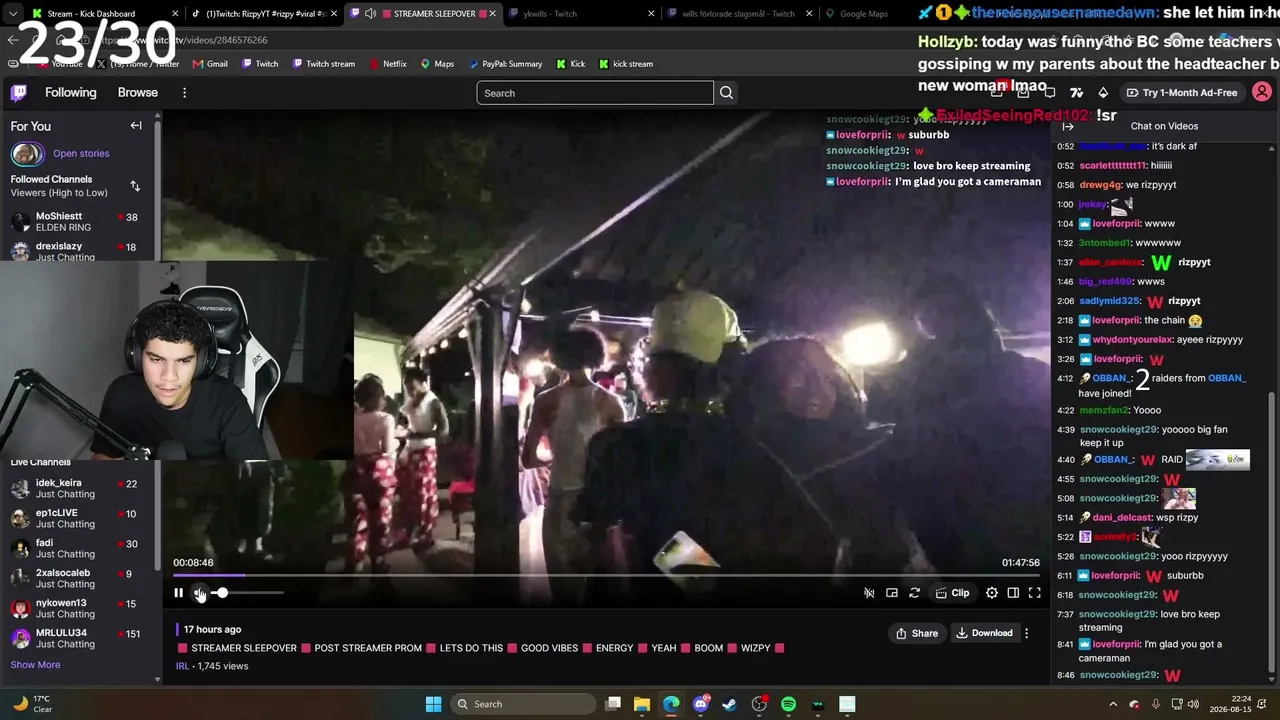Open the Netflix bookmark
Image resolution: width=1280 pixels, height=720 pixels.
(x=388, y=64)
